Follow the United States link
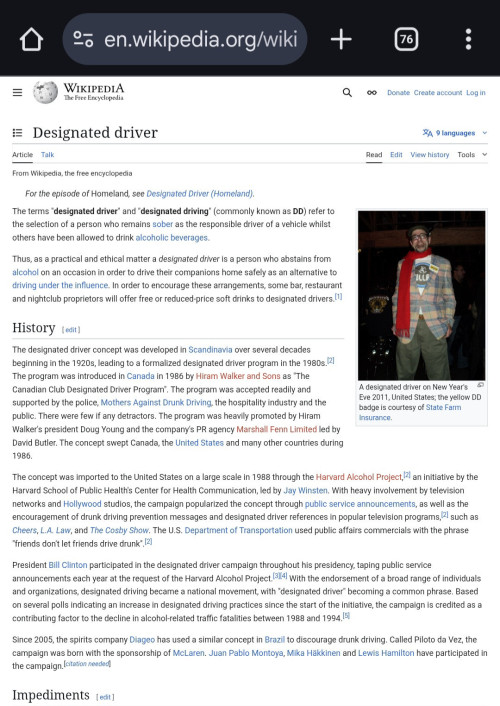This screenshot has width=500, height=706. (199, 443)
